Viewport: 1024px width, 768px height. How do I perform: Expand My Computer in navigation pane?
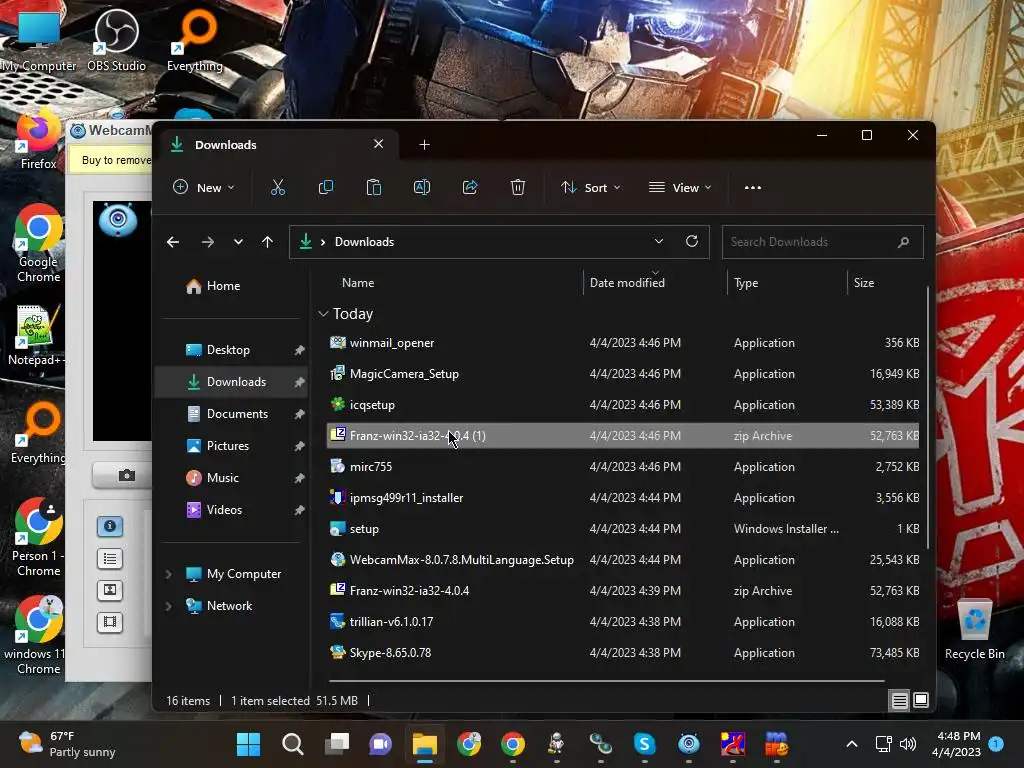pos(168,574)
